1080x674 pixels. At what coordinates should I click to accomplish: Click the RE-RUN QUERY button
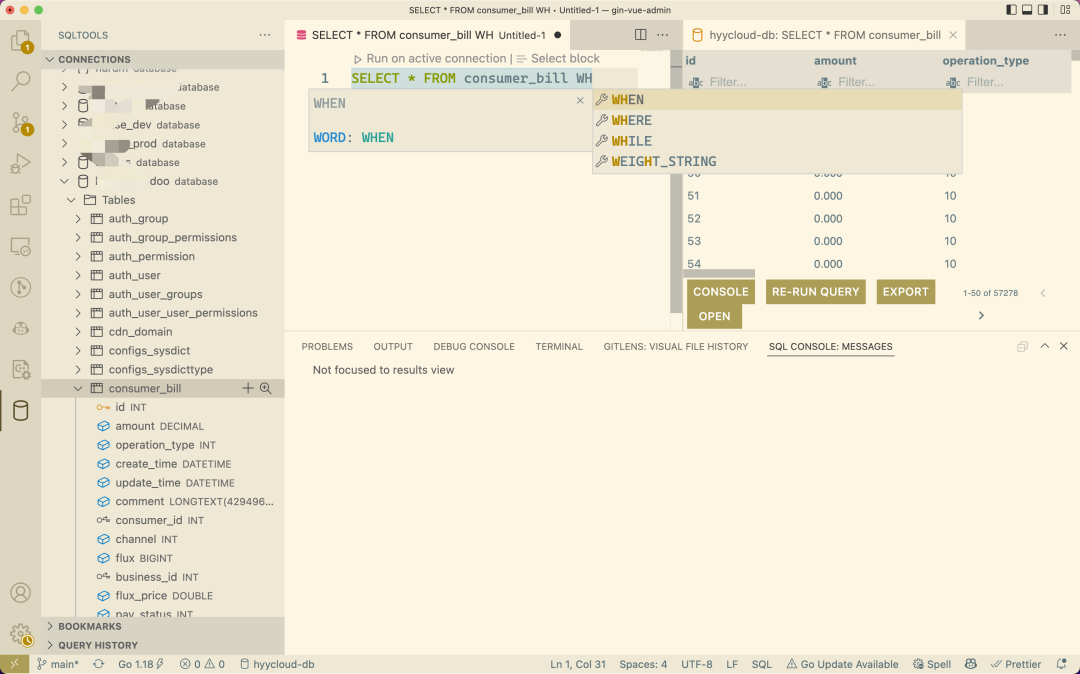pyautogui.click(x=814, y=292)
